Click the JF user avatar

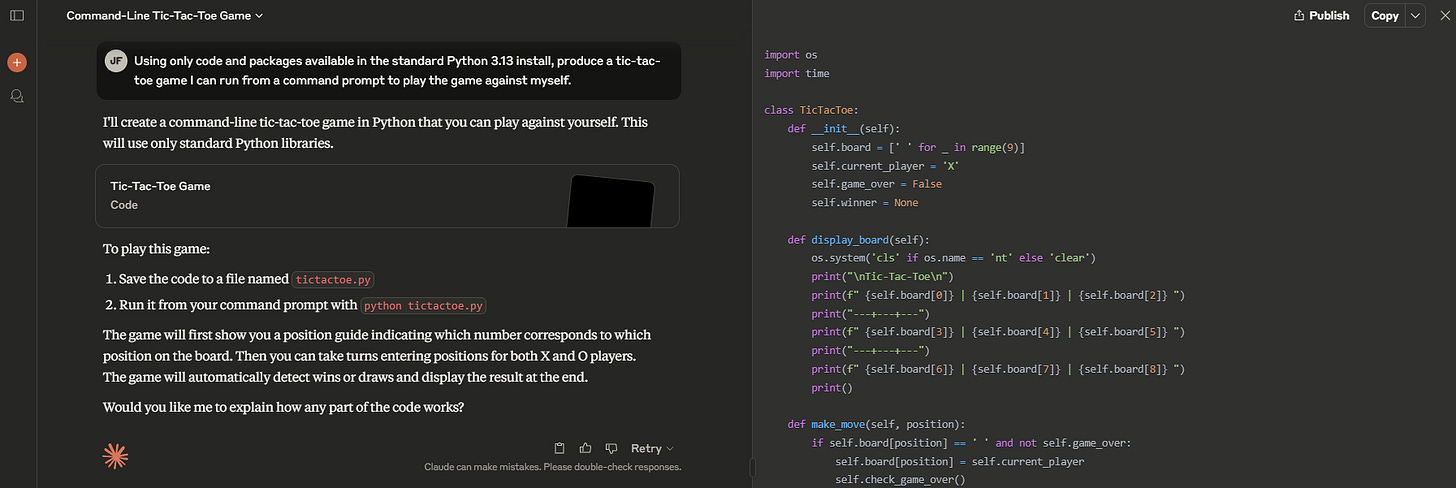coord(116,60)
